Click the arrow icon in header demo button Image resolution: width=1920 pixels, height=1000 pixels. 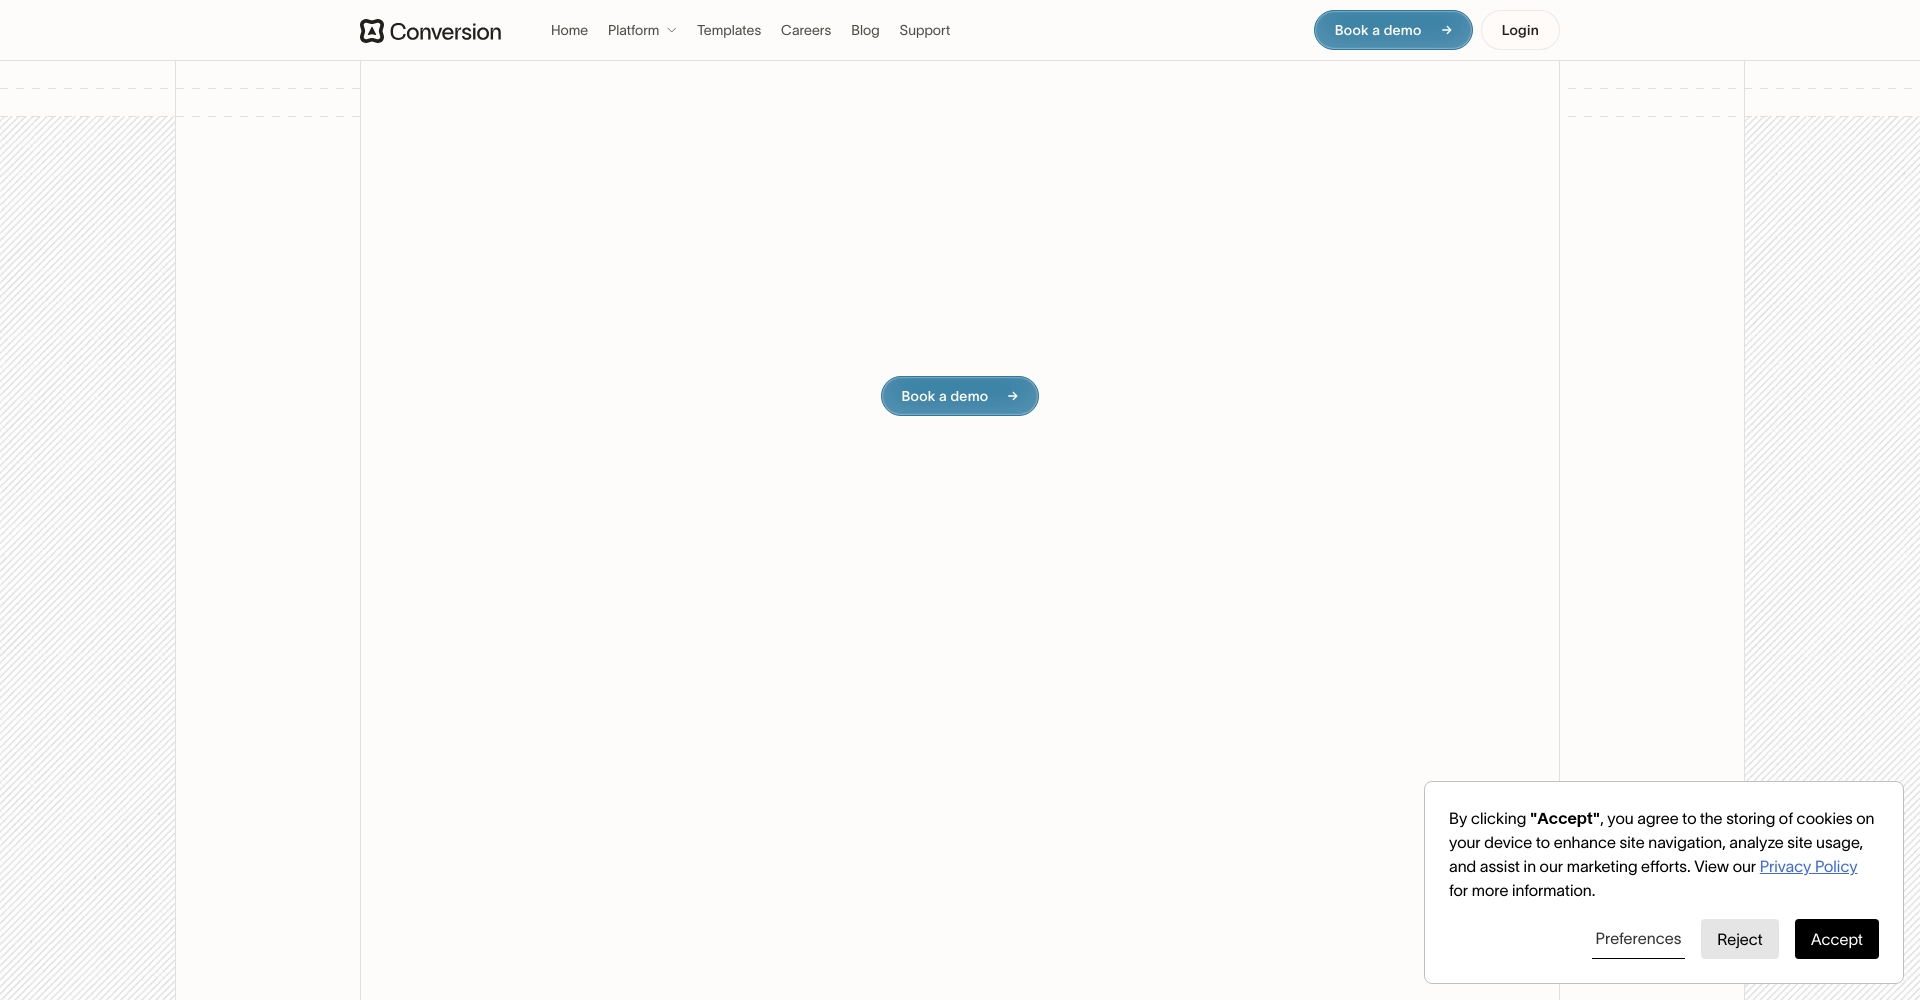tap(1446, 30)
